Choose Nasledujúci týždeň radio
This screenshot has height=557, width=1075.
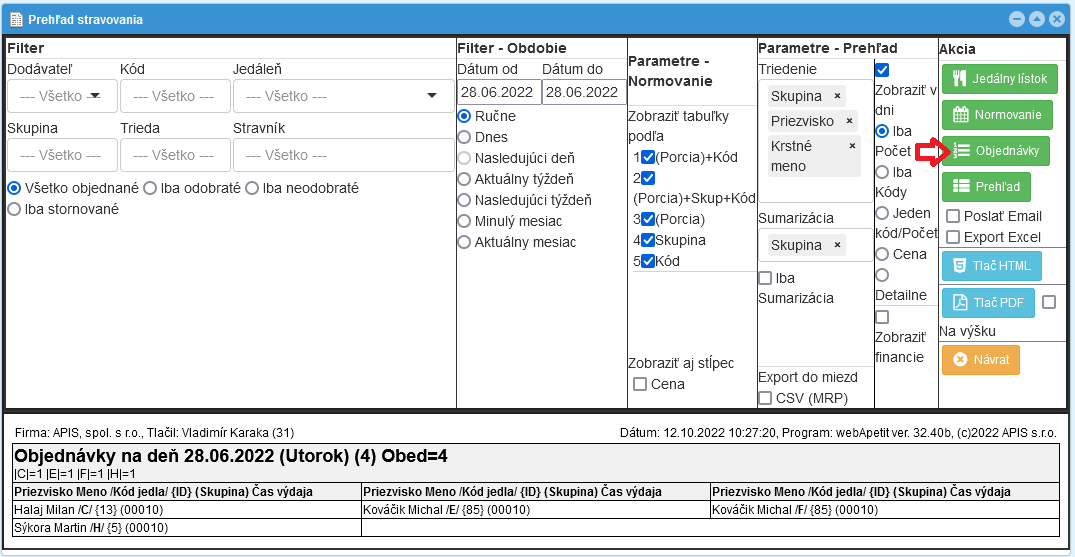pos(464,200)
